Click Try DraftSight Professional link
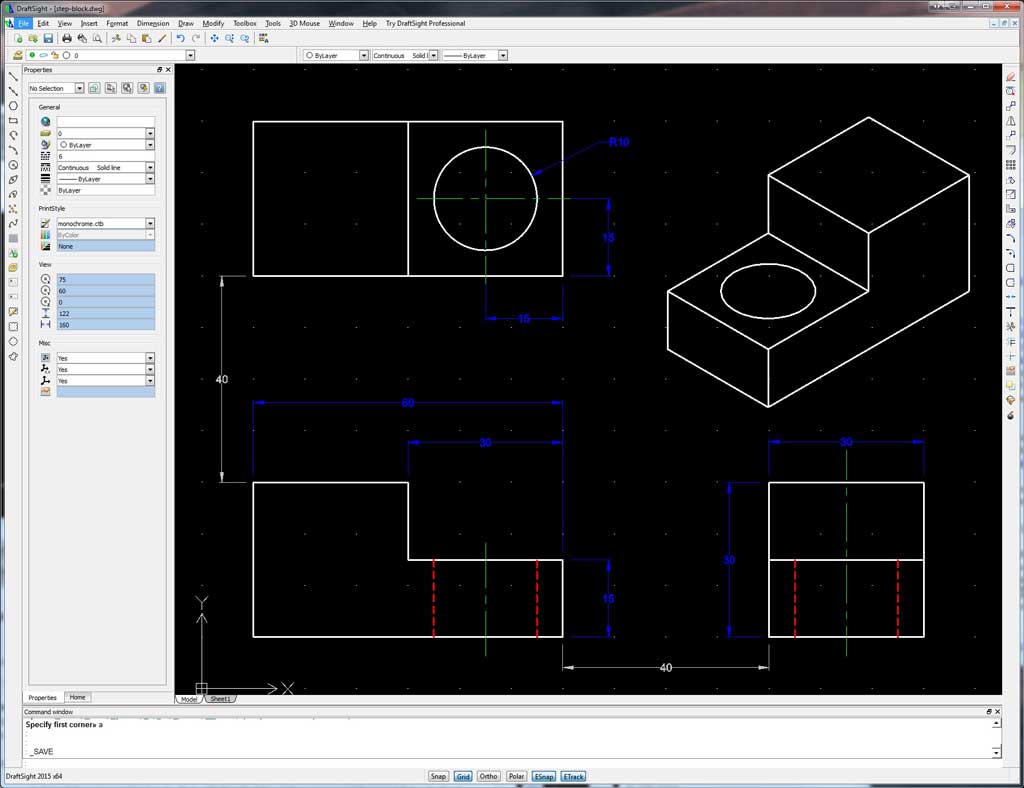This screenshot has height=788, width=1024. [425, 24]
